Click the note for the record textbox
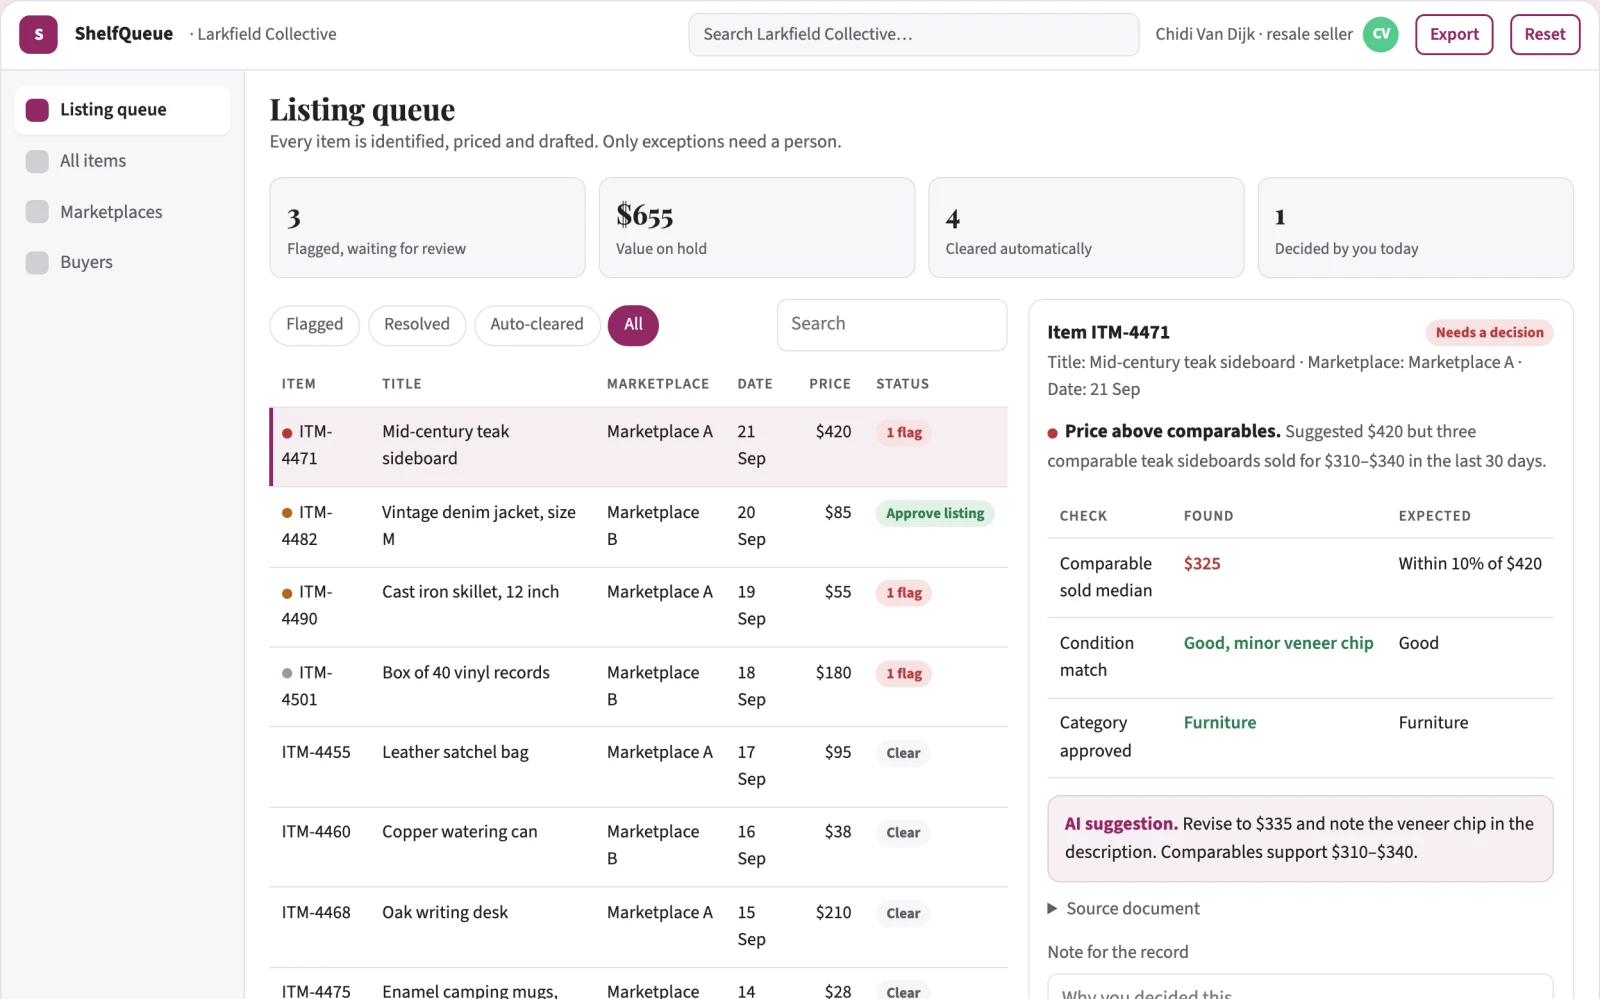This screenshot has width=1600, height=999. coord(1300,987)
